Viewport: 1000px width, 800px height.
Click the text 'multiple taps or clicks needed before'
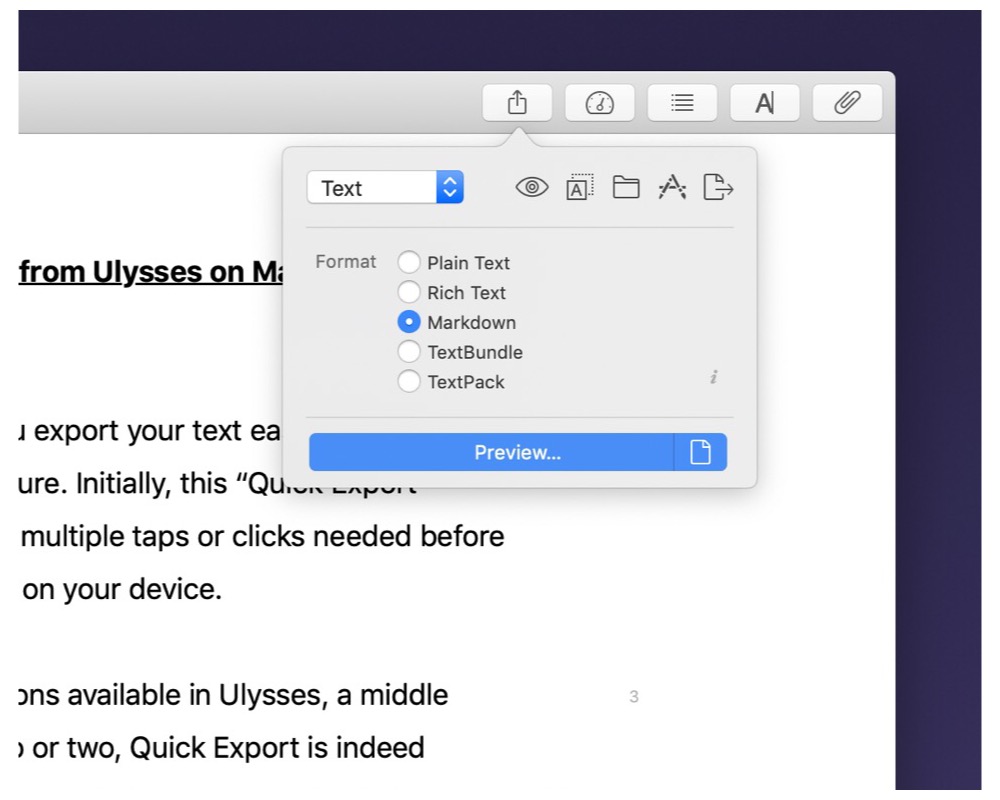(x=262, y=537)
